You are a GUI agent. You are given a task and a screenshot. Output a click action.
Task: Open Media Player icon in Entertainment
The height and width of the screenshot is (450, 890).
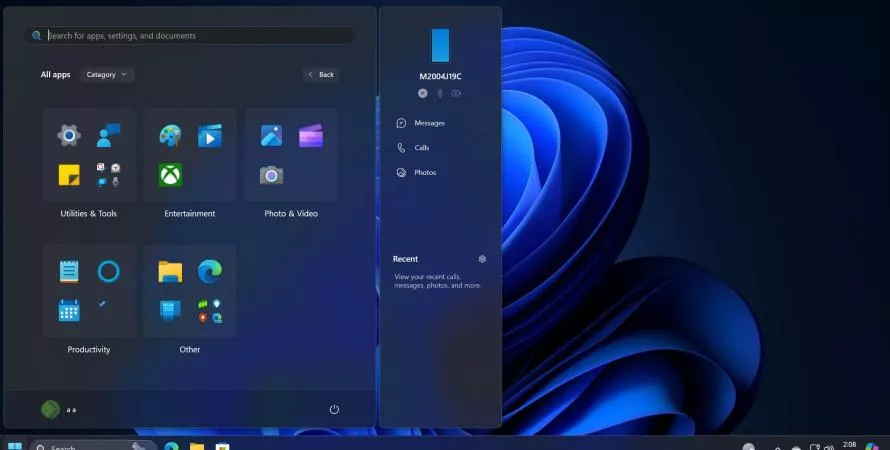tap(210, 136)
